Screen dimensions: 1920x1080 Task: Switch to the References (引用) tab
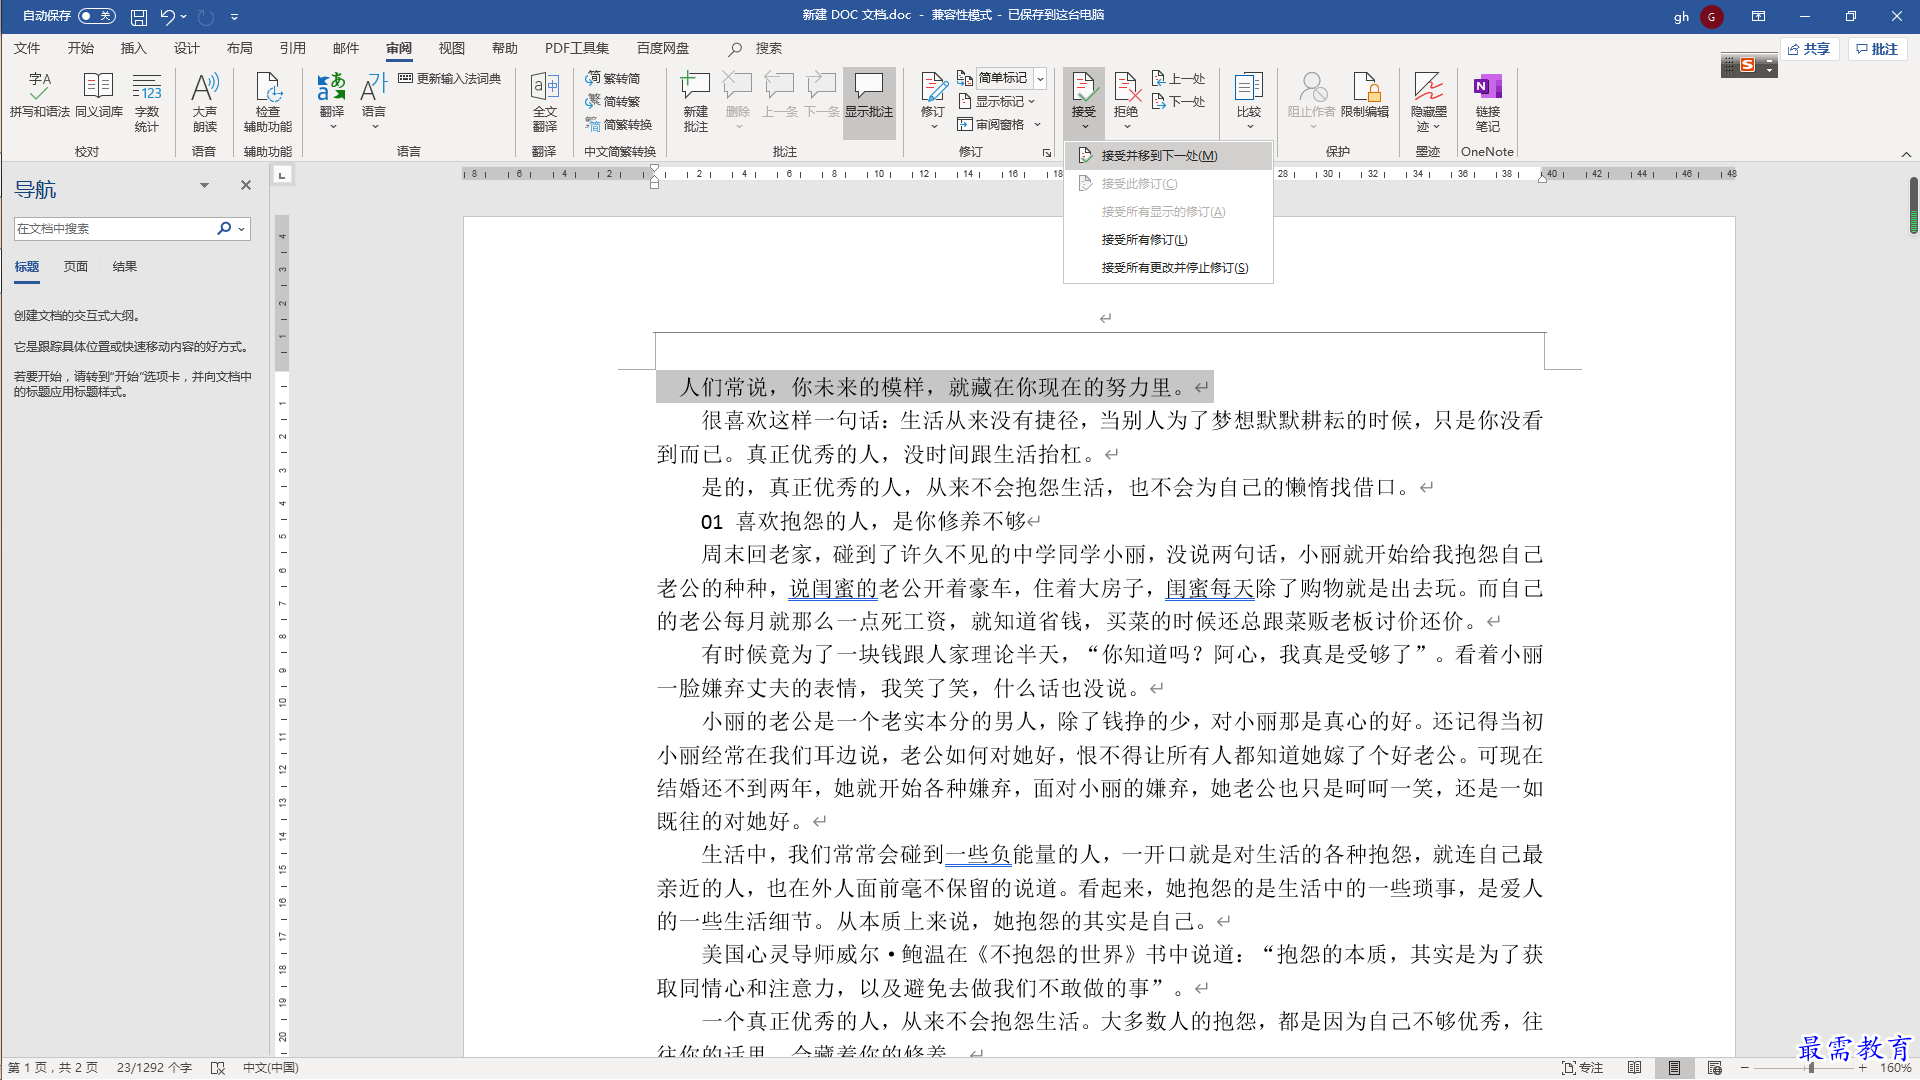292,48
